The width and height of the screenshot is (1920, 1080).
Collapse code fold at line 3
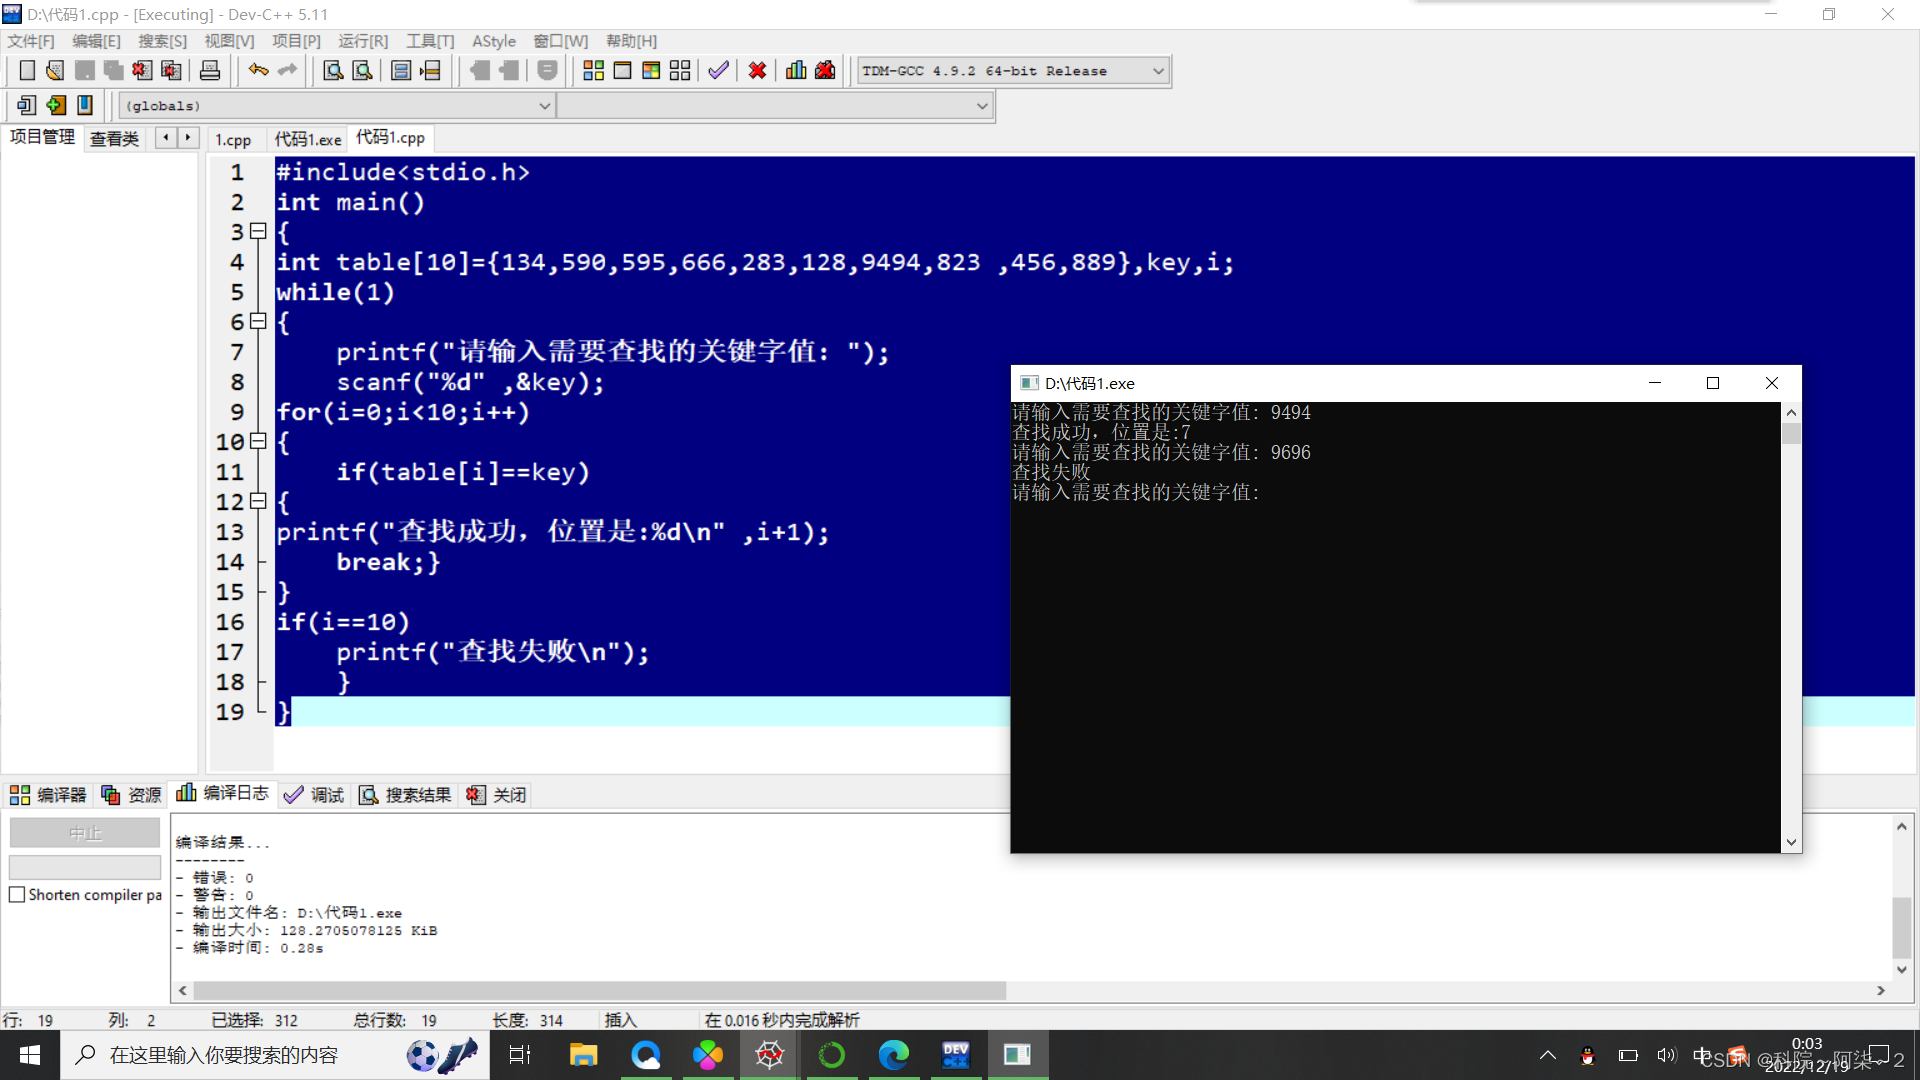(258, 231)
